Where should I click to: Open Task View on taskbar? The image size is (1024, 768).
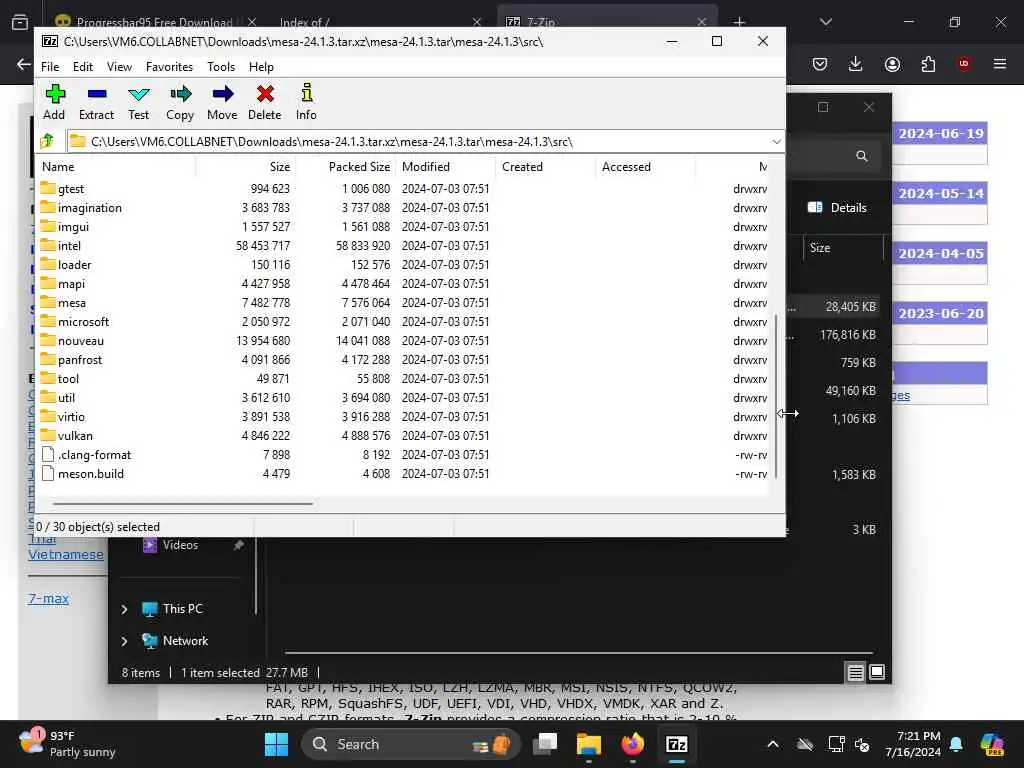pos(545,744)
